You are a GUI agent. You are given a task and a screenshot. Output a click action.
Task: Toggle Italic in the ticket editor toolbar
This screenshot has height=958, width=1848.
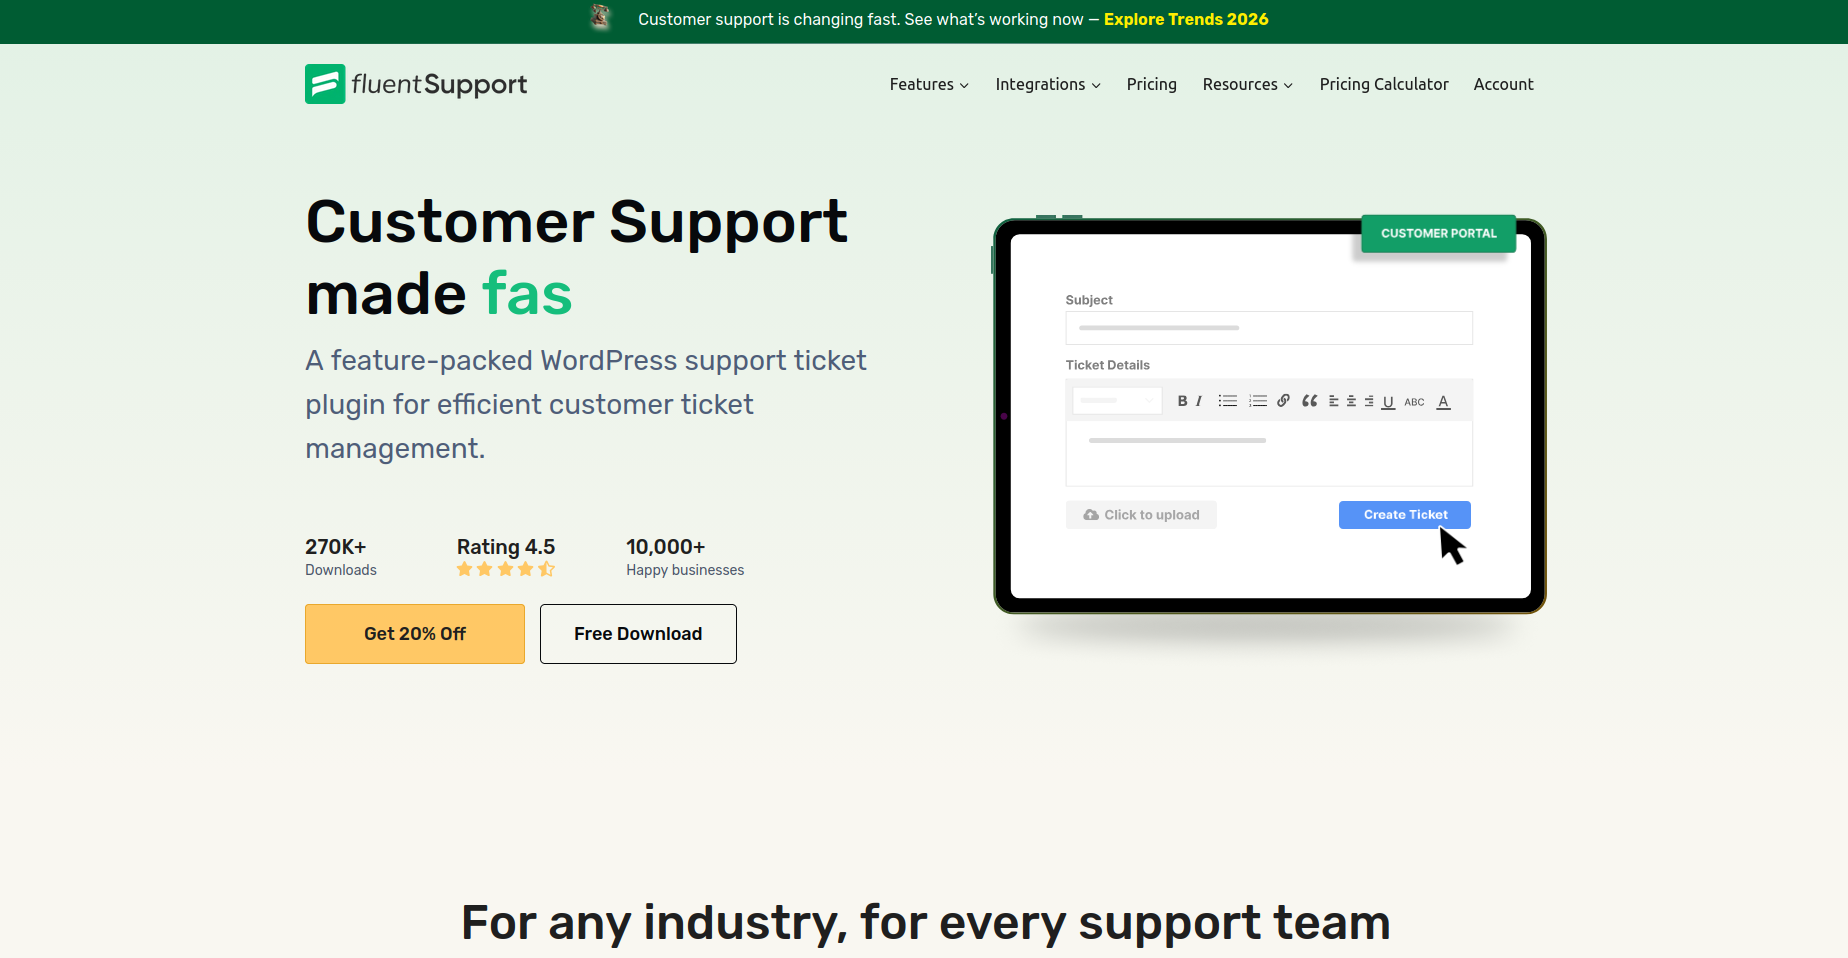(1198, 401)
